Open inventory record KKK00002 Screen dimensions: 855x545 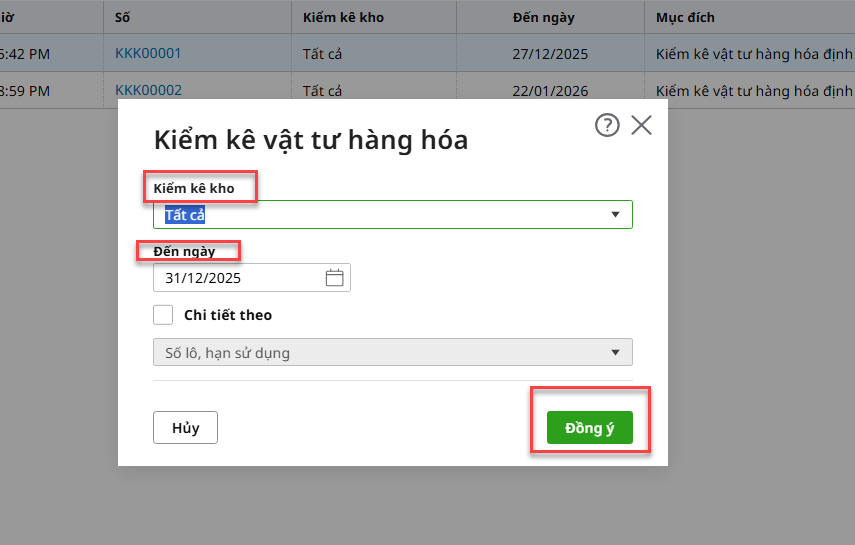148,91
